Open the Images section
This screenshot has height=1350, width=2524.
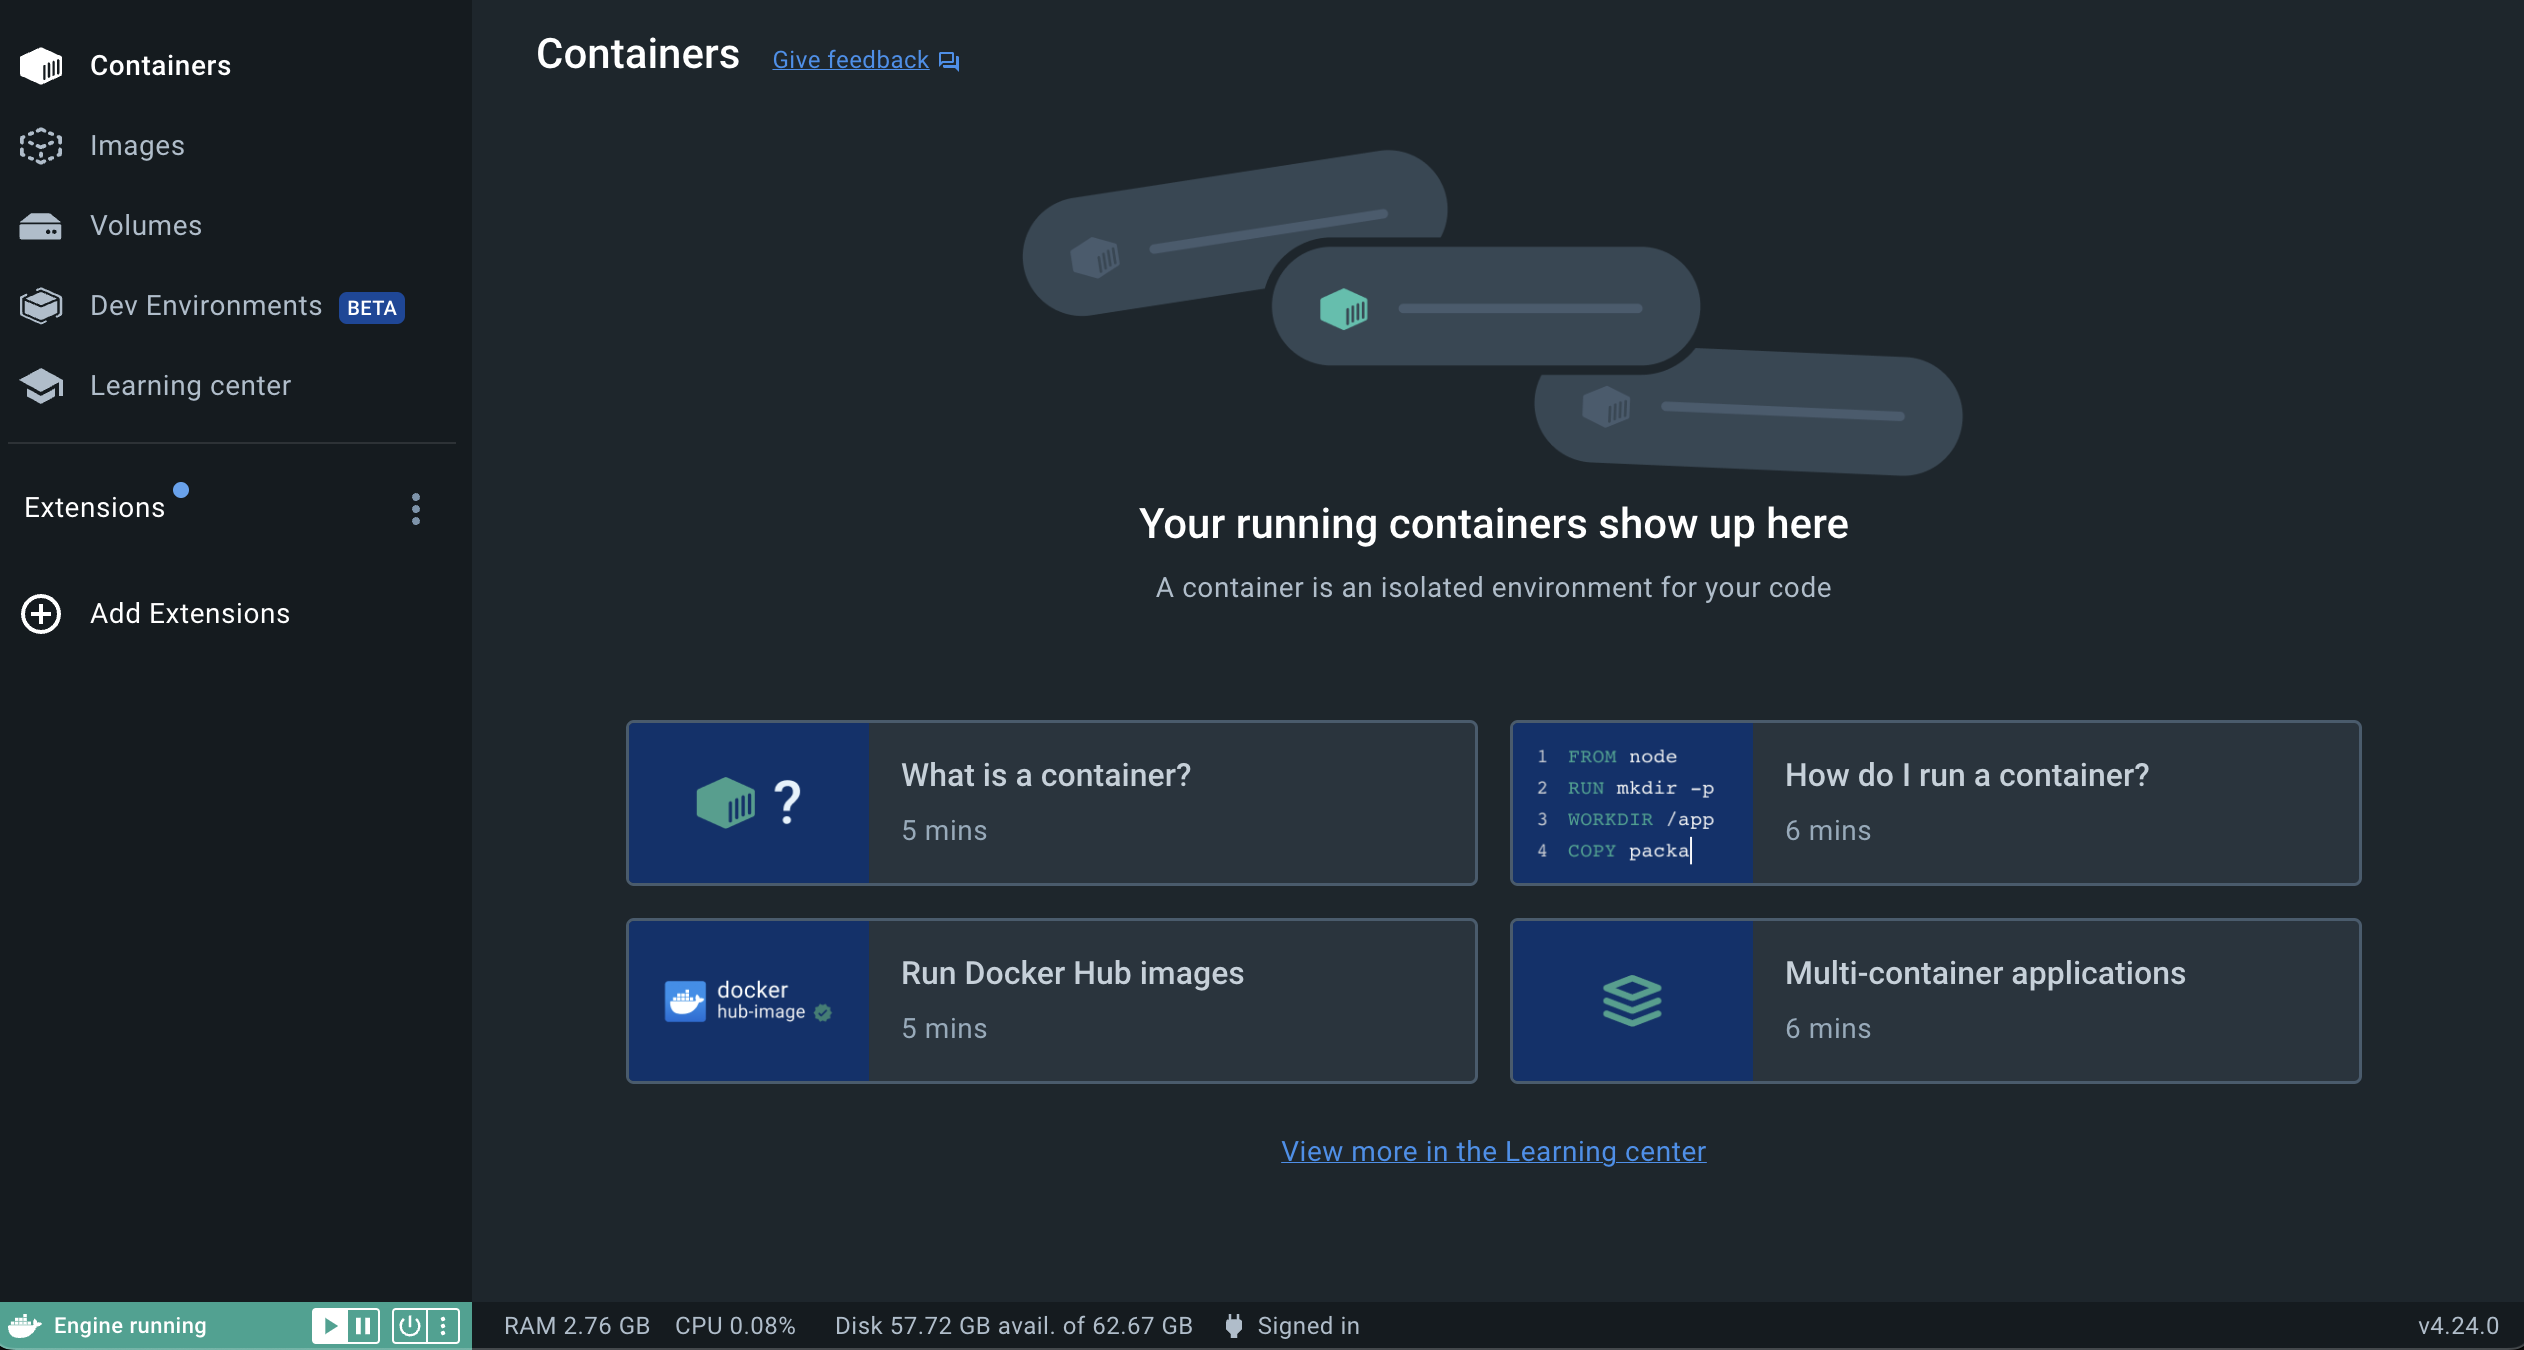point(137,146)
